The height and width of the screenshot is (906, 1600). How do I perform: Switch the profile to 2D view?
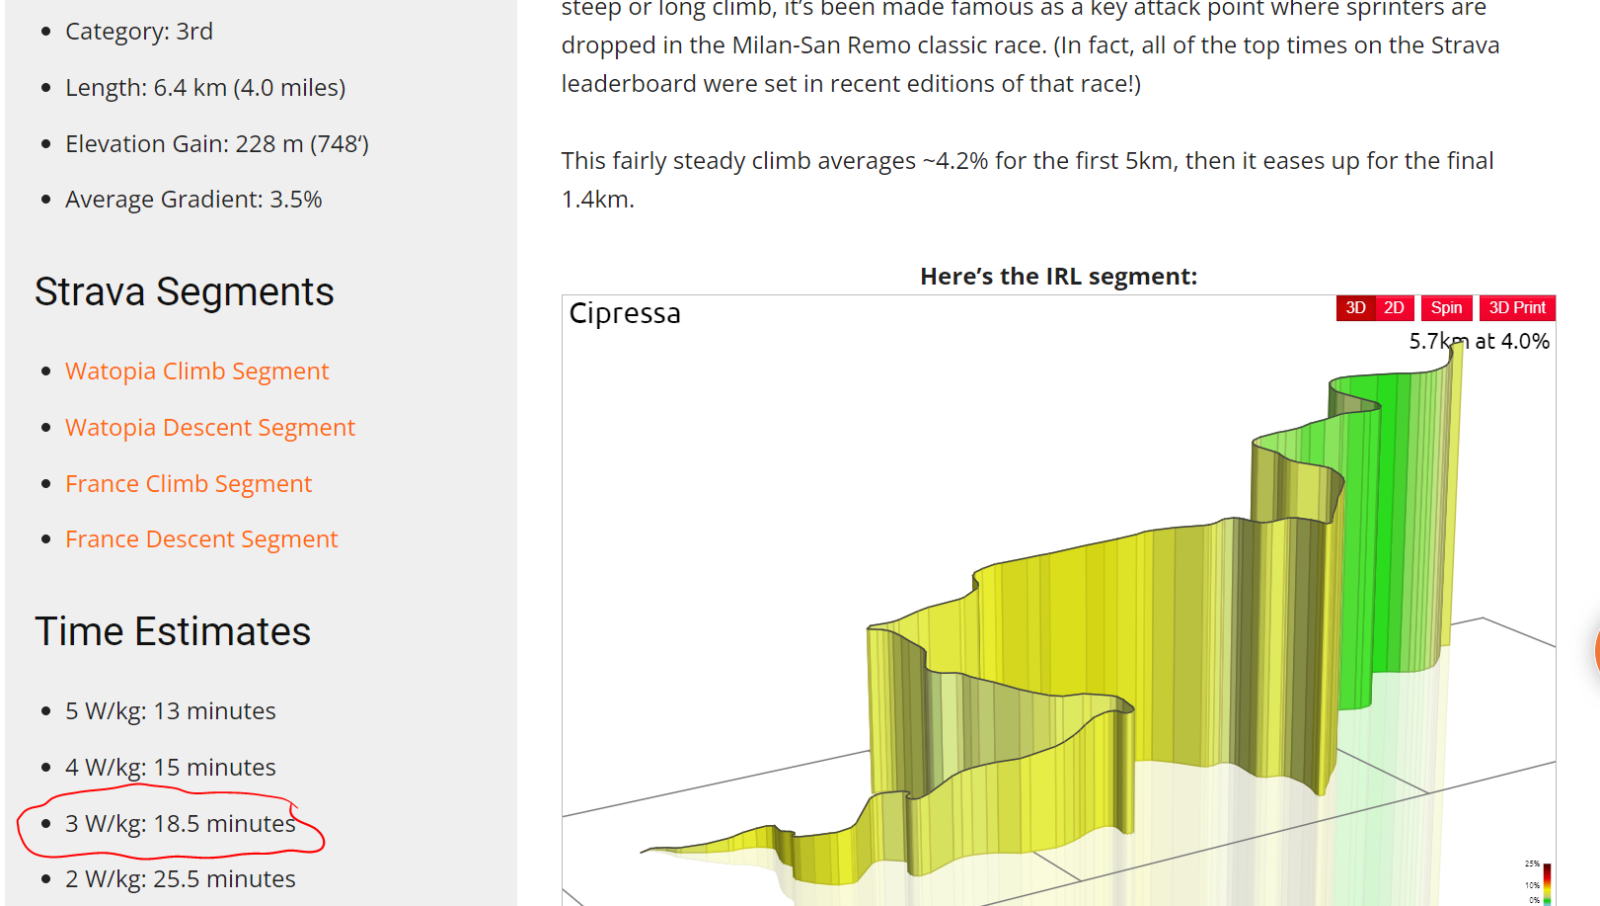click(1394, 308)
